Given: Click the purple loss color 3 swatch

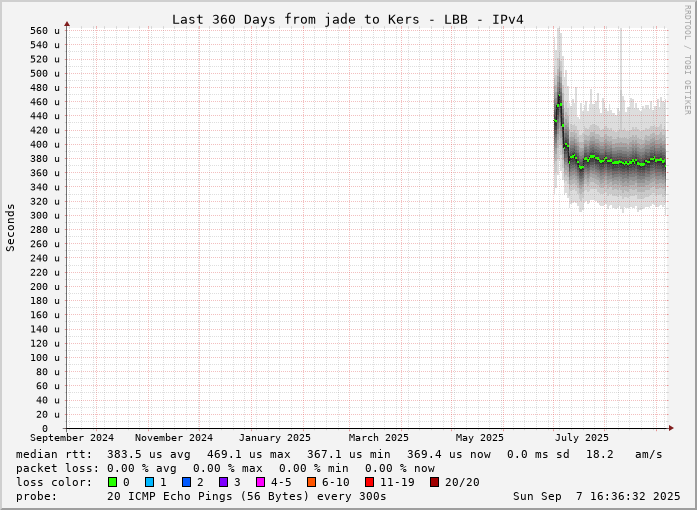Looking at the screenshot, I should click(224, 482).
